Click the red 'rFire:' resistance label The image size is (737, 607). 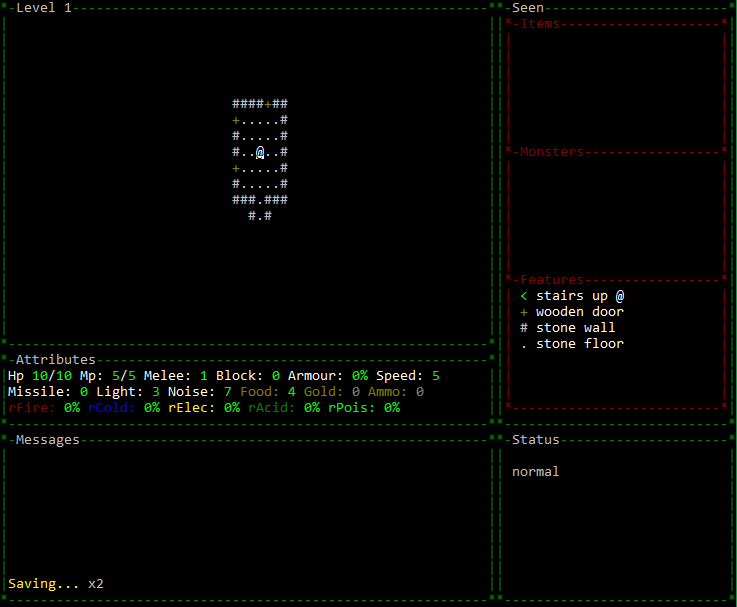click(x=31, y=408)
